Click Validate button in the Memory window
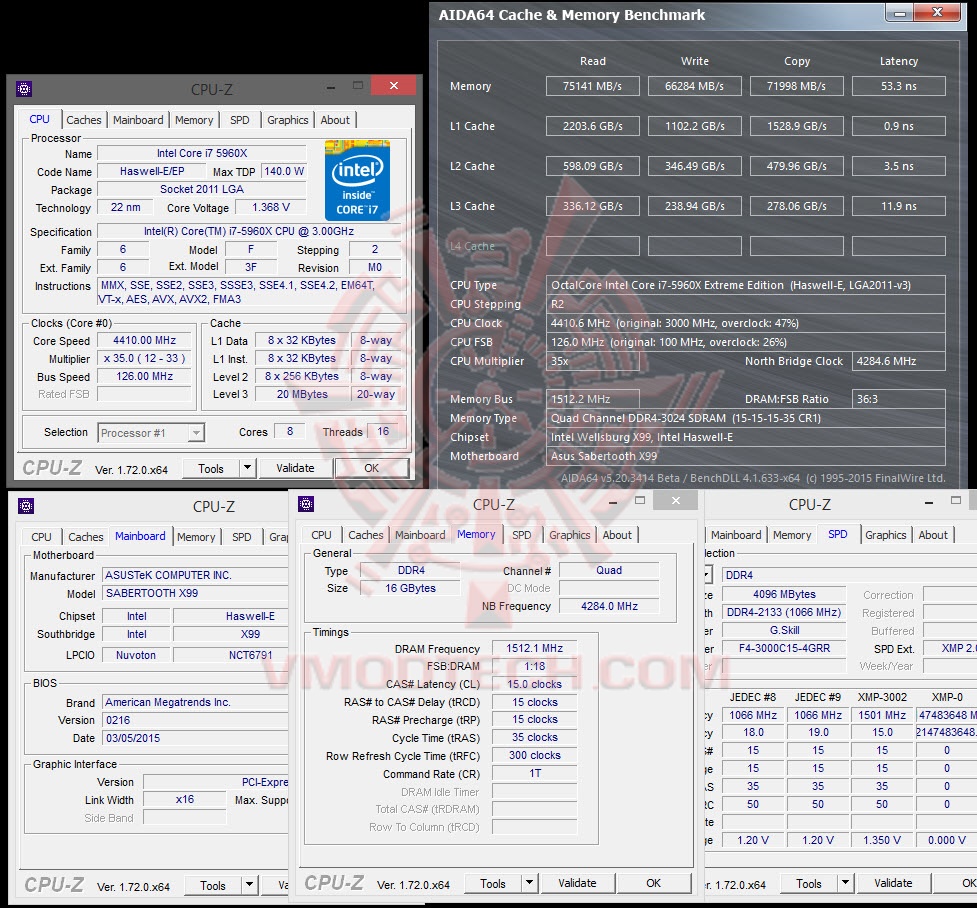 click(x=578, y=883)
